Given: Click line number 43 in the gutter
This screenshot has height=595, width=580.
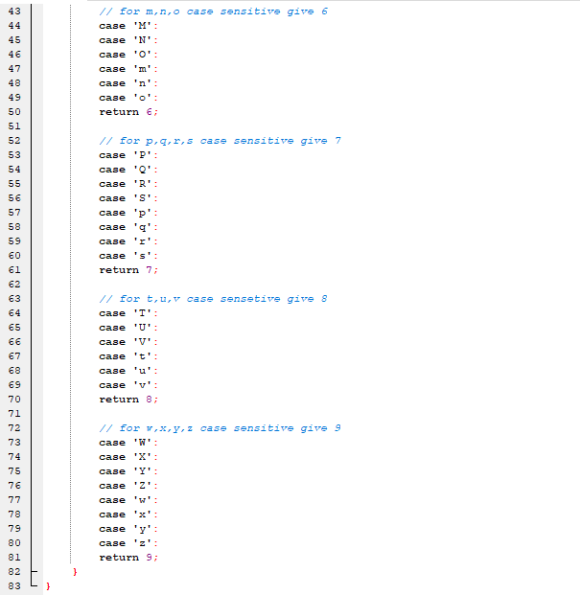Looking at the screenshot, I should [14, 11].
